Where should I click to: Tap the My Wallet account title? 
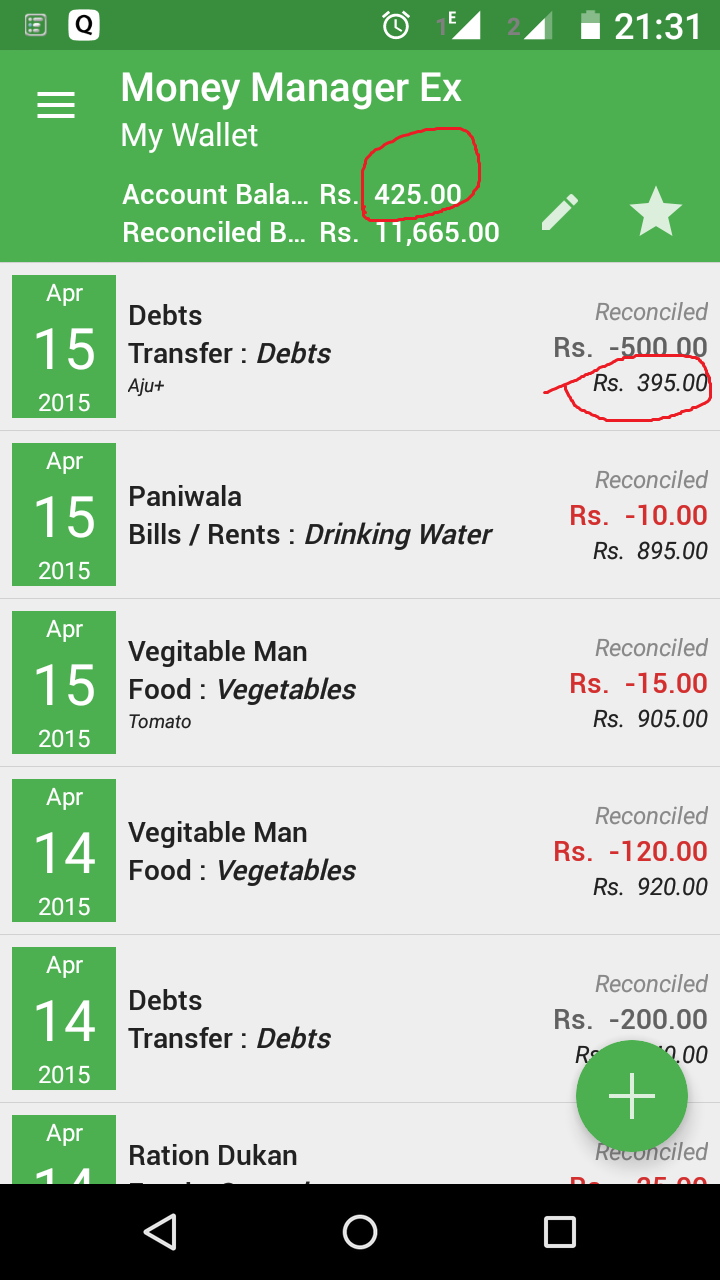(x=189, y=135)
